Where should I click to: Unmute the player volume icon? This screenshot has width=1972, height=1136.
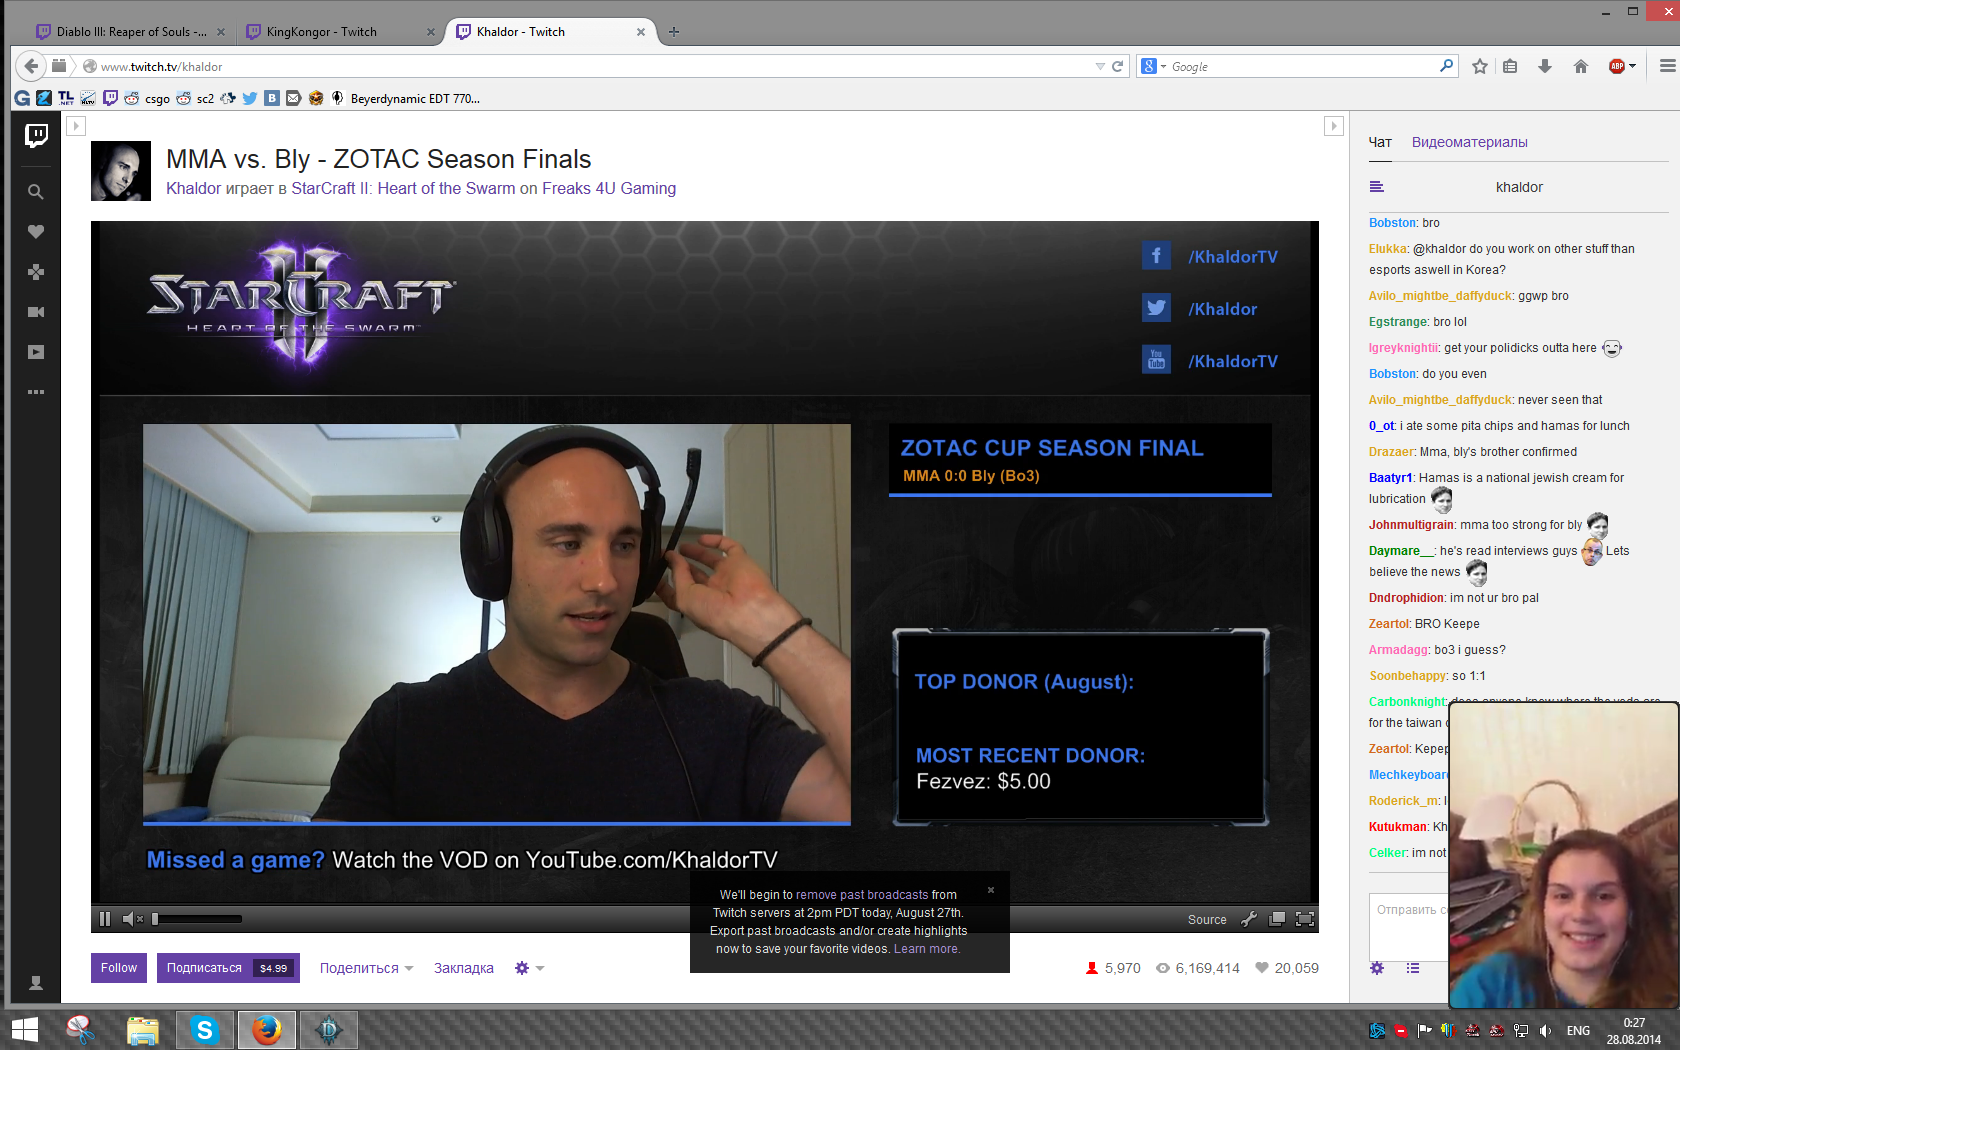[x=131, y=919]
